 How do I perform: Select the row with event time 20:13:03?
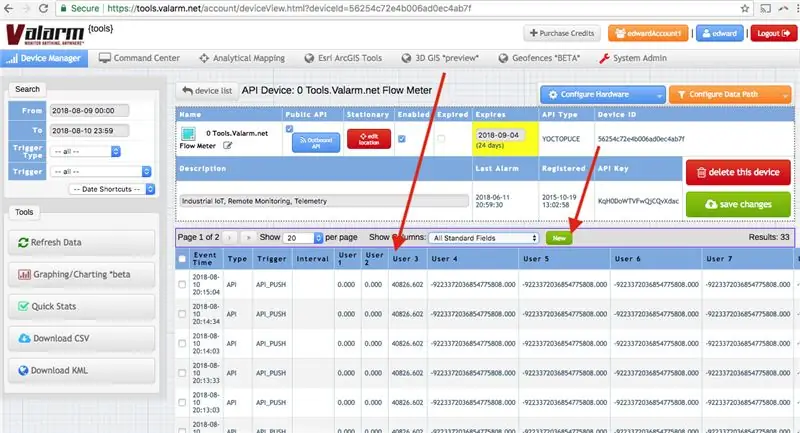[x=182, y=402]
